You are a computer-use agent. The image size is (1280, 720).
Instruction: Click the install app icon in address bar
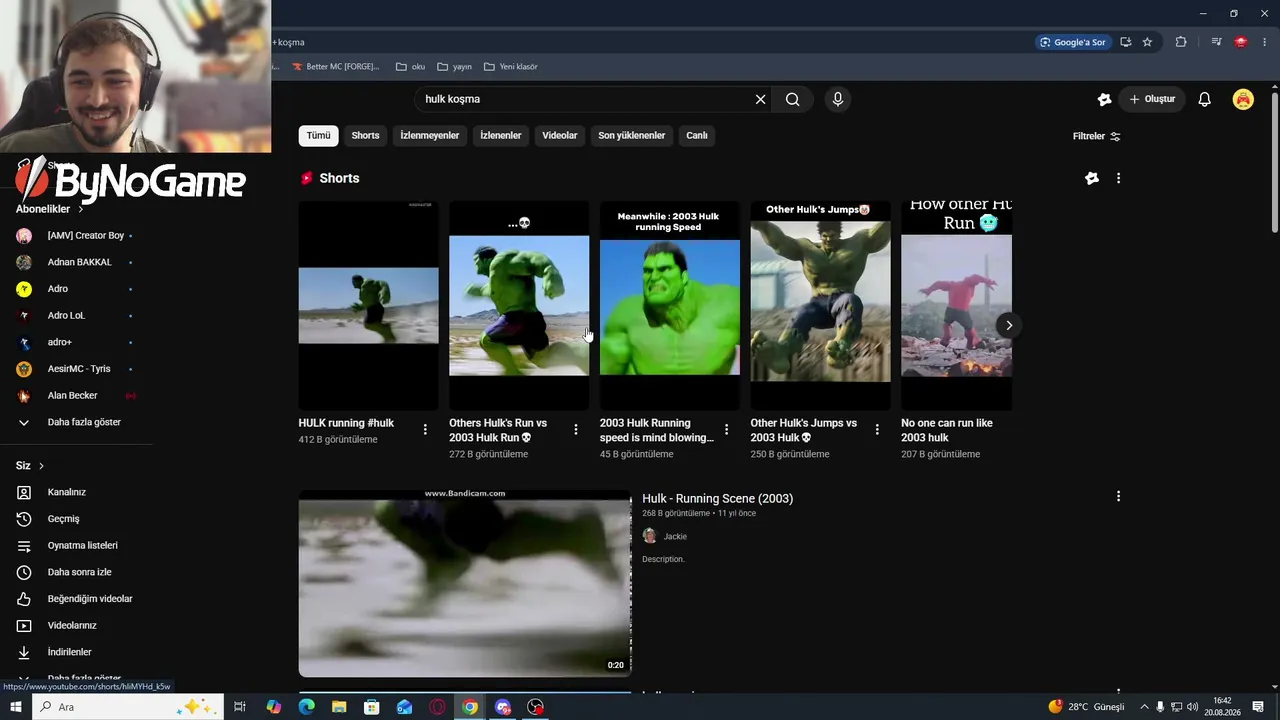click(x=1125, y=42)
